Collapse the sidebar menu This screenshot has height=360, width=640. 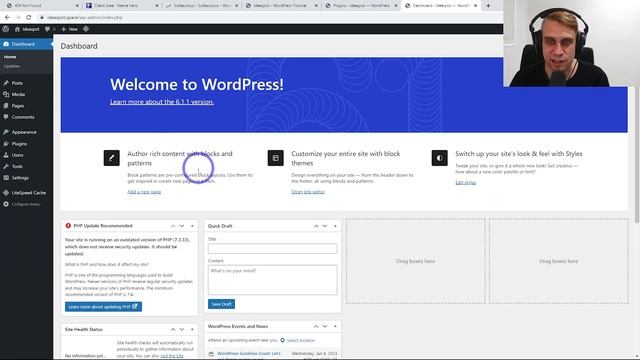click(x=26, y=204)
